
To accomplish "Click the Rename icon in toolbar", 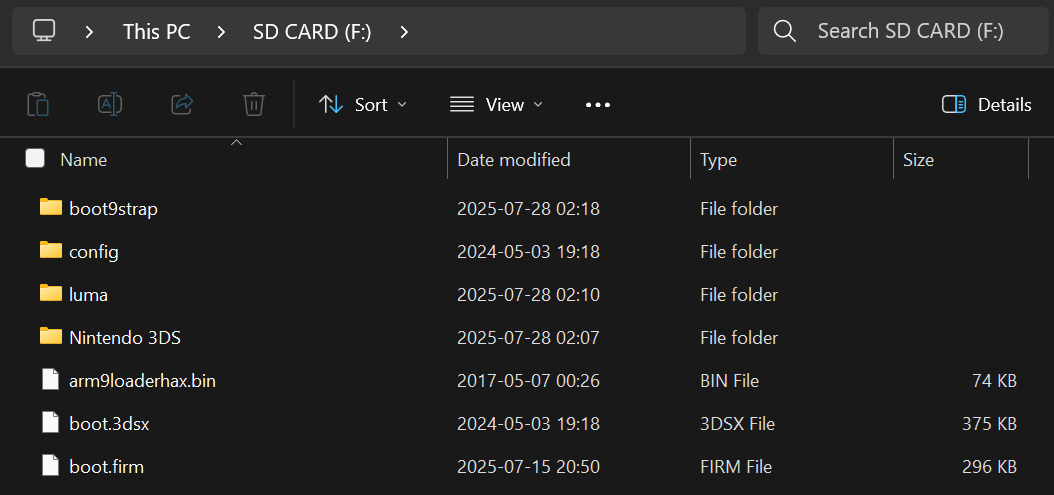I will point(110,104).
